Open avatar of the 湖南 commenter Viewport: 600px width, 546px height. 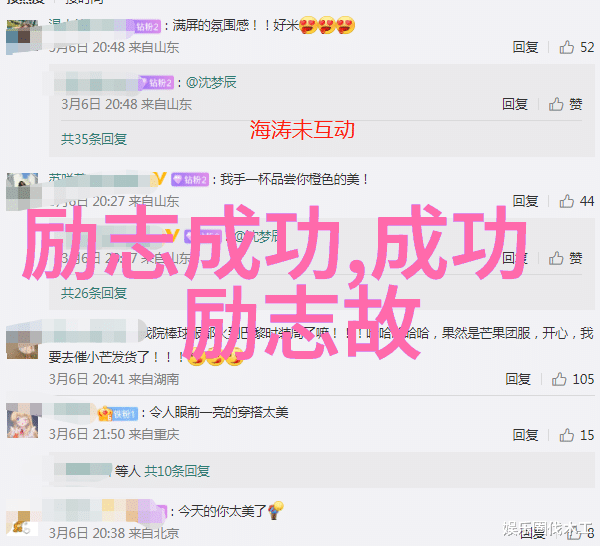[23, 343]
